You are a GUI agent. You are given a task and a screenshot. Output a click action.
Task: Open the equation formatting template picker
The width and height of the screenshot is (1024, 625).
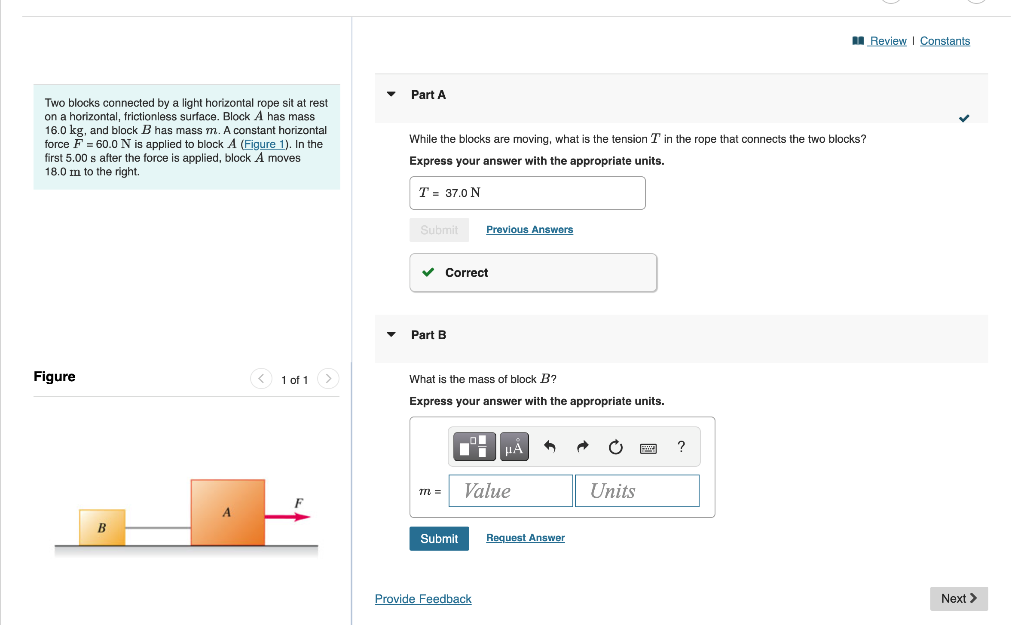pyautogui.click(x=473, y=447)
